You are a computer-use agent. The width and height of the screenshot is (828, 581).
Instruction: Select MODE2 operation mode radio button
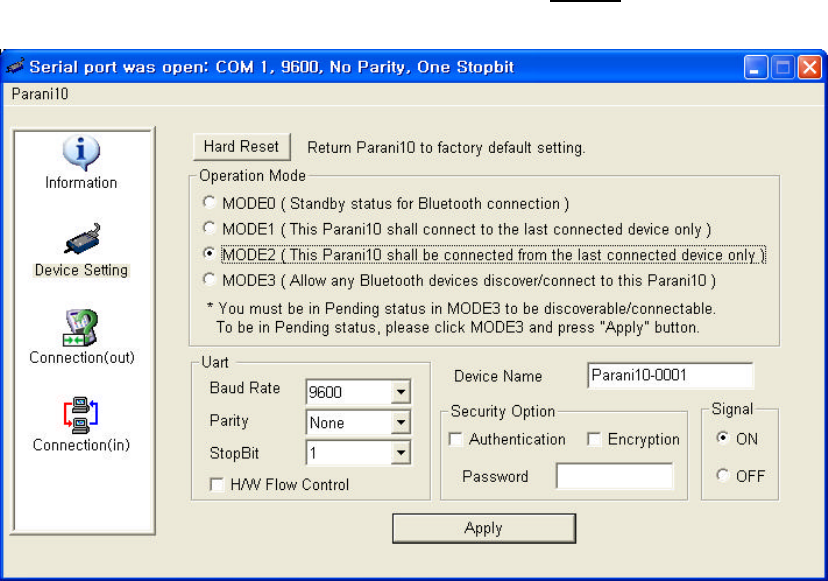pyautogui.click(x=209, y=254)
